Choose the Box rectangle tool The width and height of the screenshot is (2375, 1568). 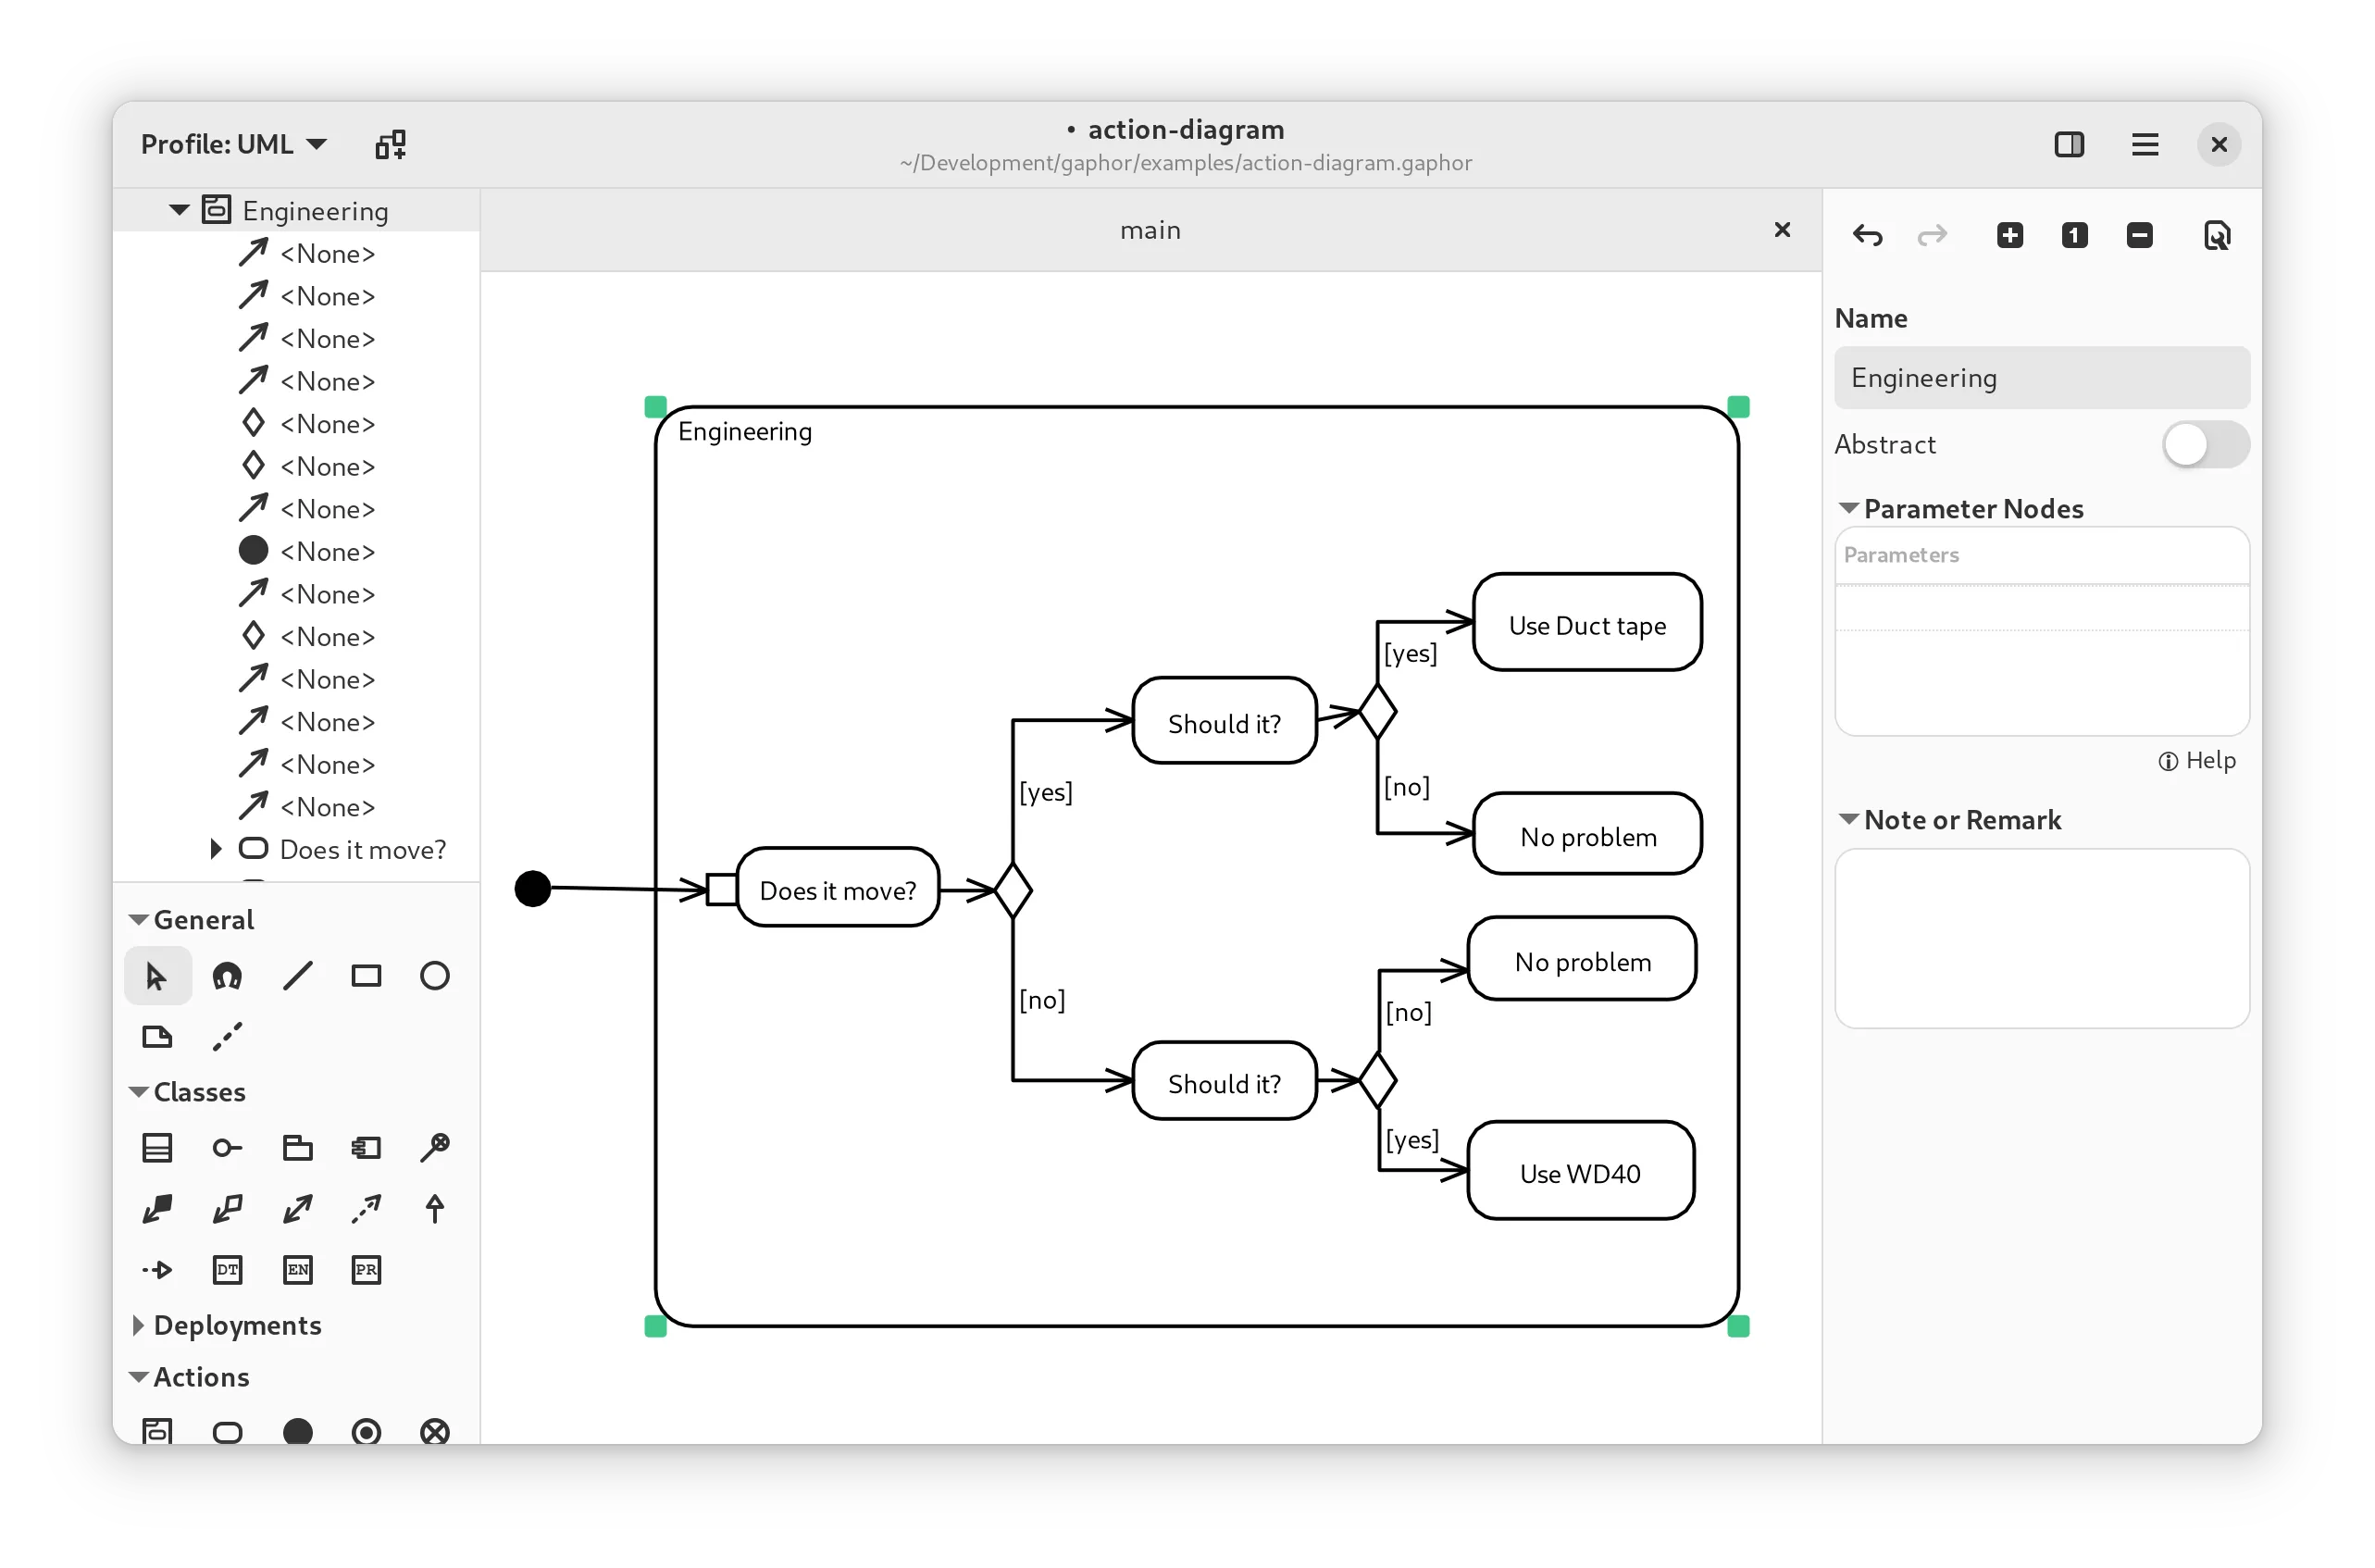click(x=366, y=975)
